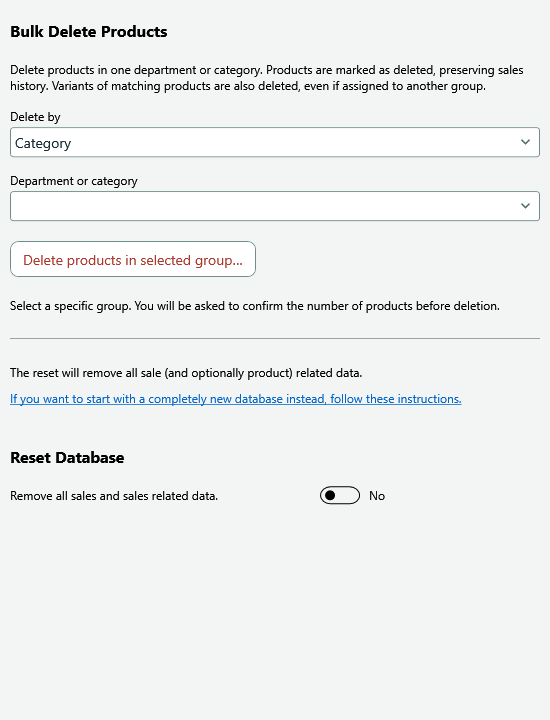
Task: Open the new database instructions link
Action: coord(236,399)
